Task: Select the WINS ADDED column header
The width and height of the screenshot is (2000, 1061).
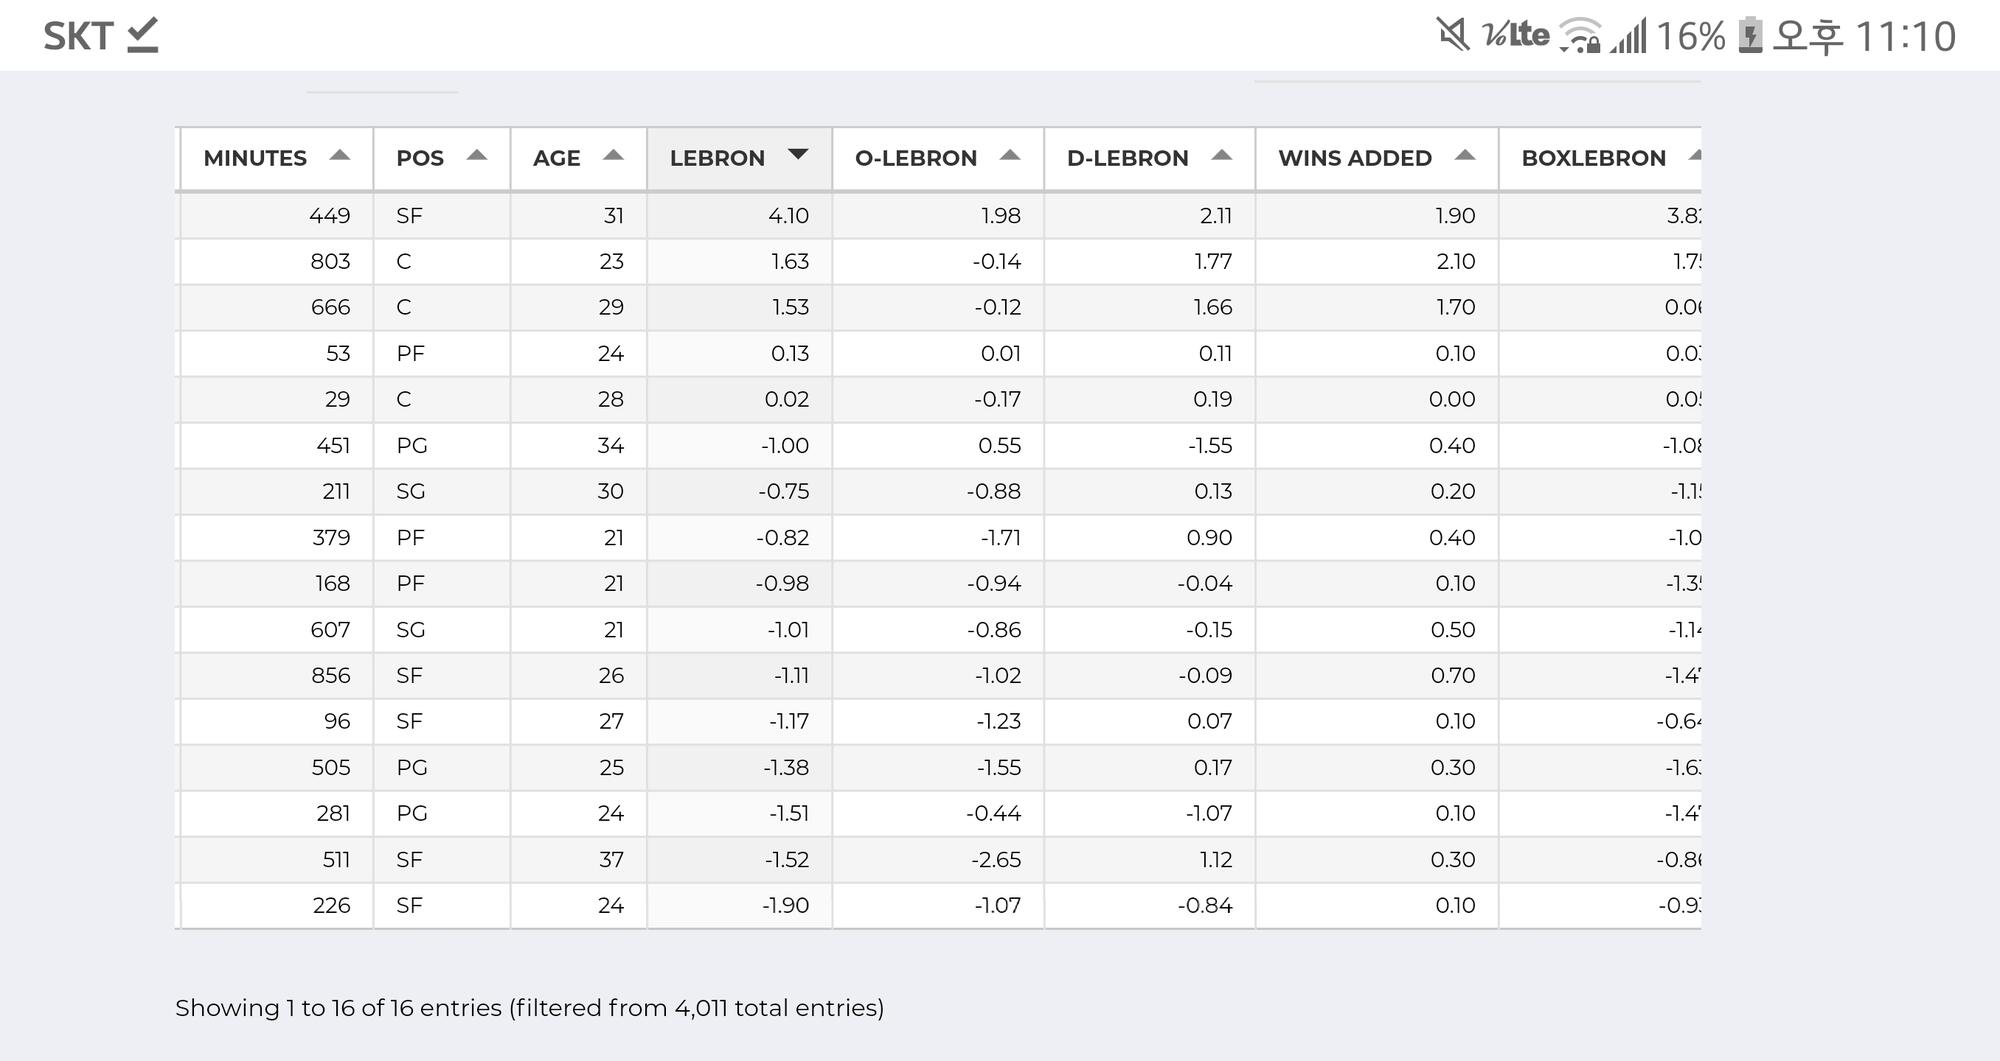Action: click(x=1354, y=158)
